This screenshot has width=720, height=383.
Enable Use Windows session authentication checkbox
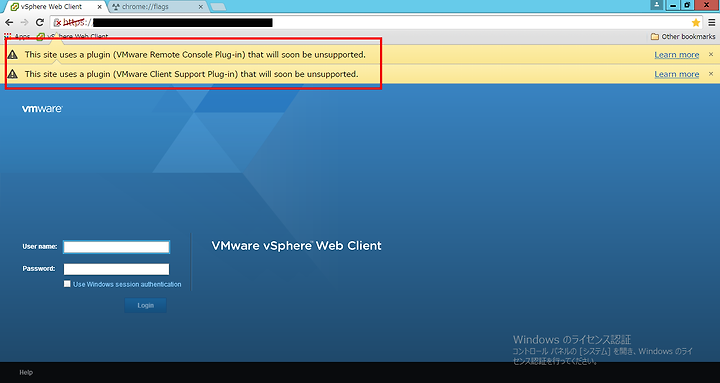pos(67,284)
